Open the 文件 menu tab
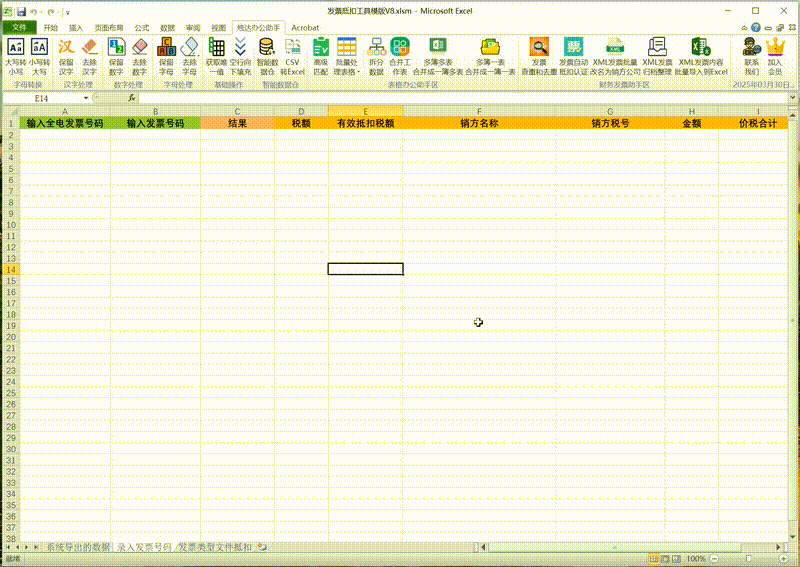800x567 pixels. point(18,28)
